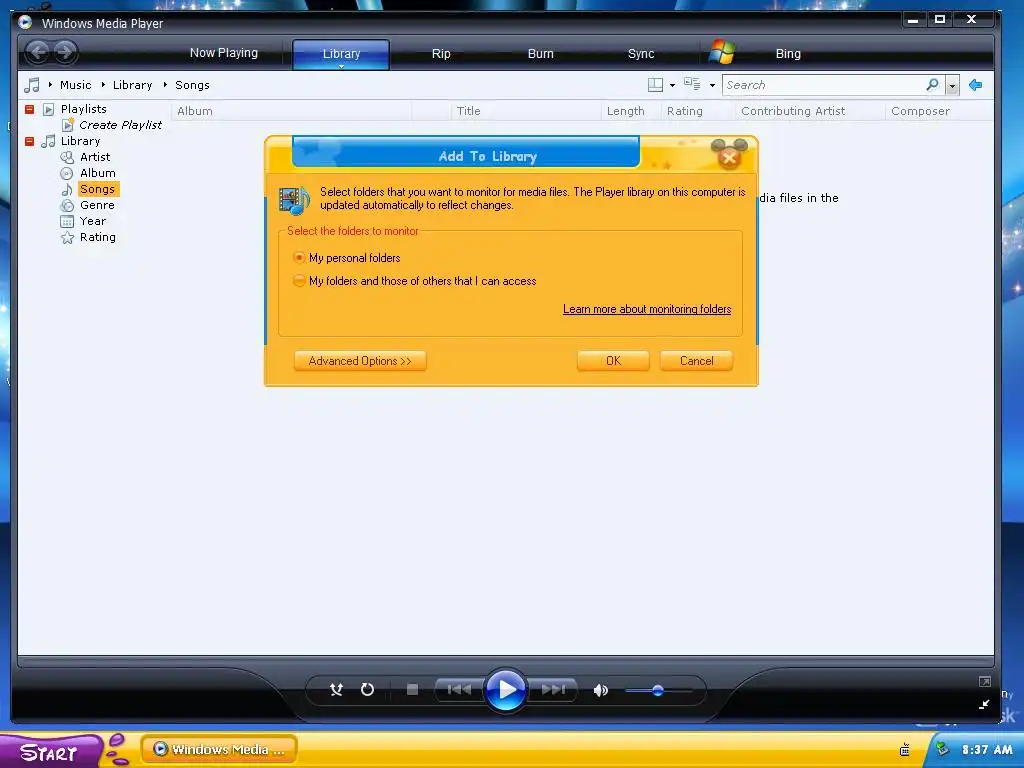Screen dimensions: 1024x768
Task: Open Learn more about monitoring folders link
Action: [647, 310]
